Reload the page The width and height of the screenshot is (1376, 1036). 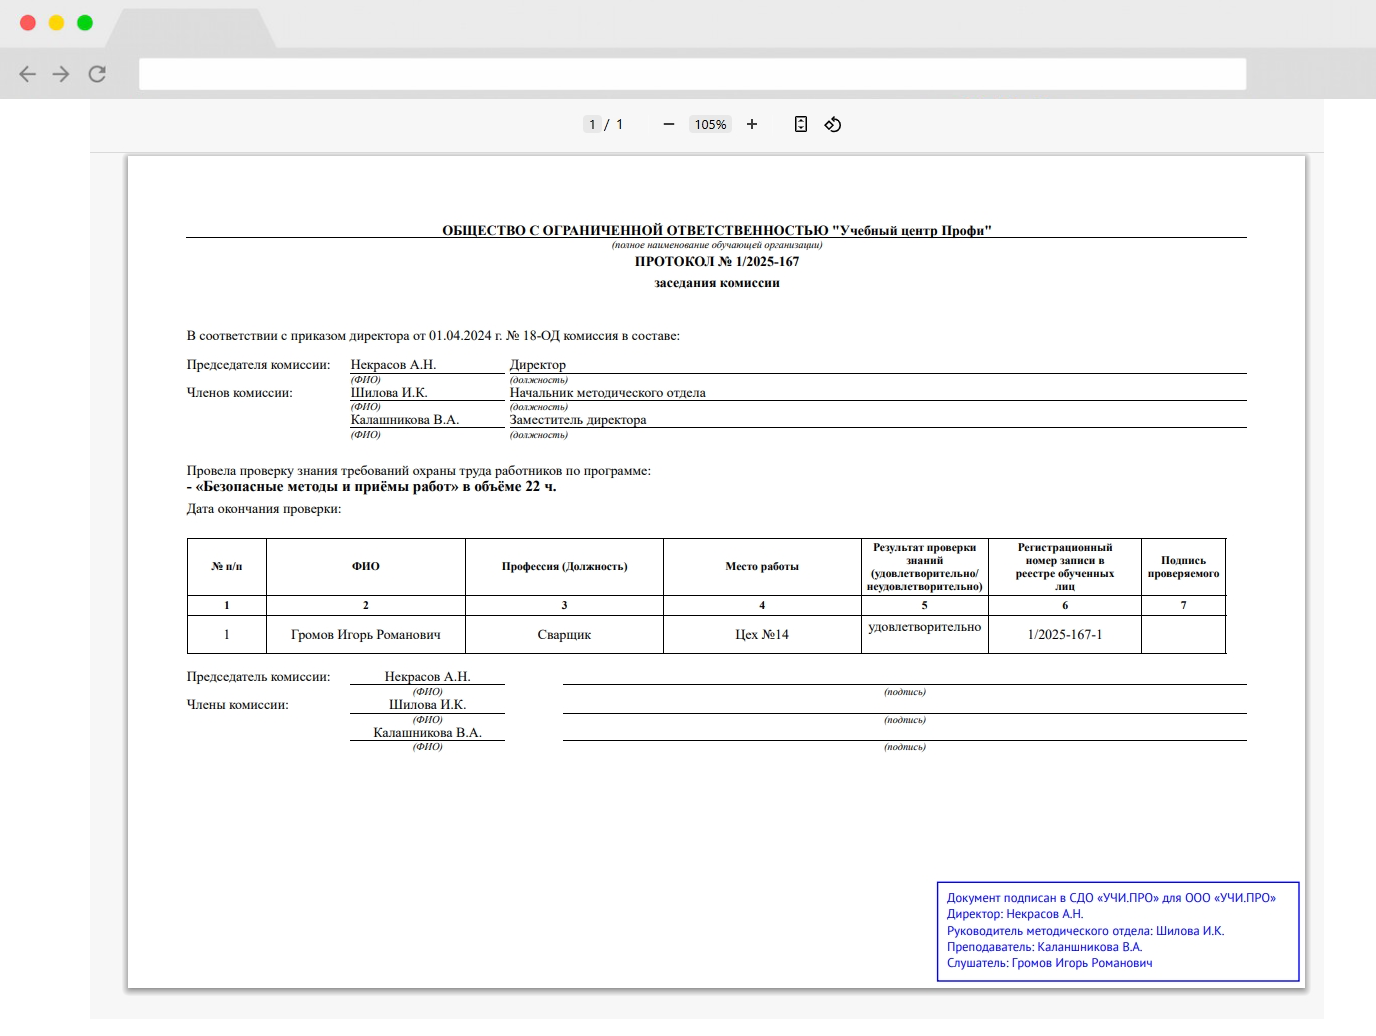click(97, 74)
